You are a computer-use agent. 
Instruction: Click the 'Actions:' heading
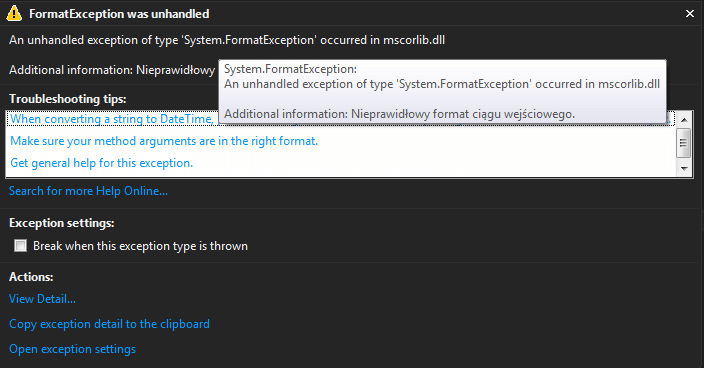(x=31, y=277)
